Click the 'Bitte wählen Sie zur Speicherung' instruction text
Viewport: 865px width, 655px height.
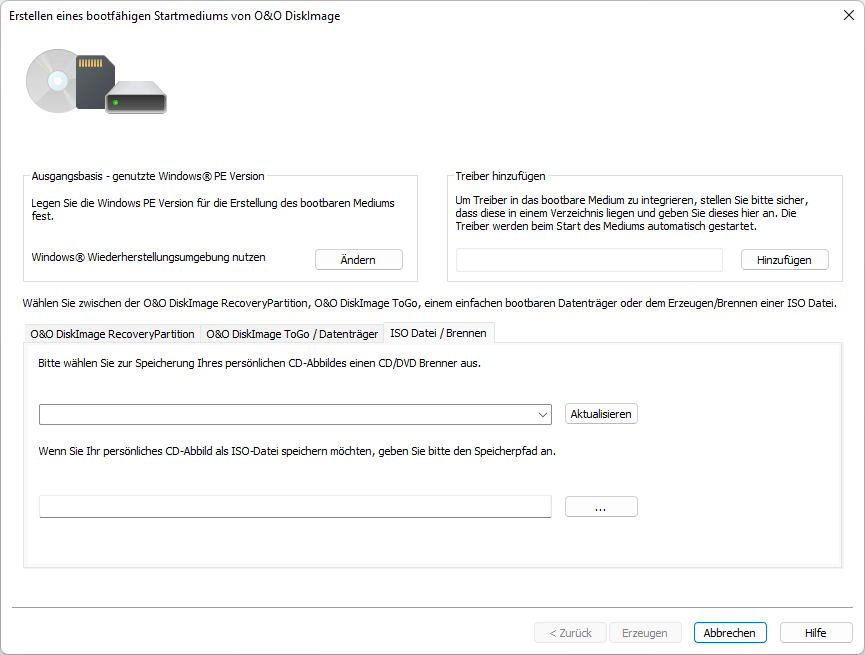pyautogui.click(x=259, y=363)
